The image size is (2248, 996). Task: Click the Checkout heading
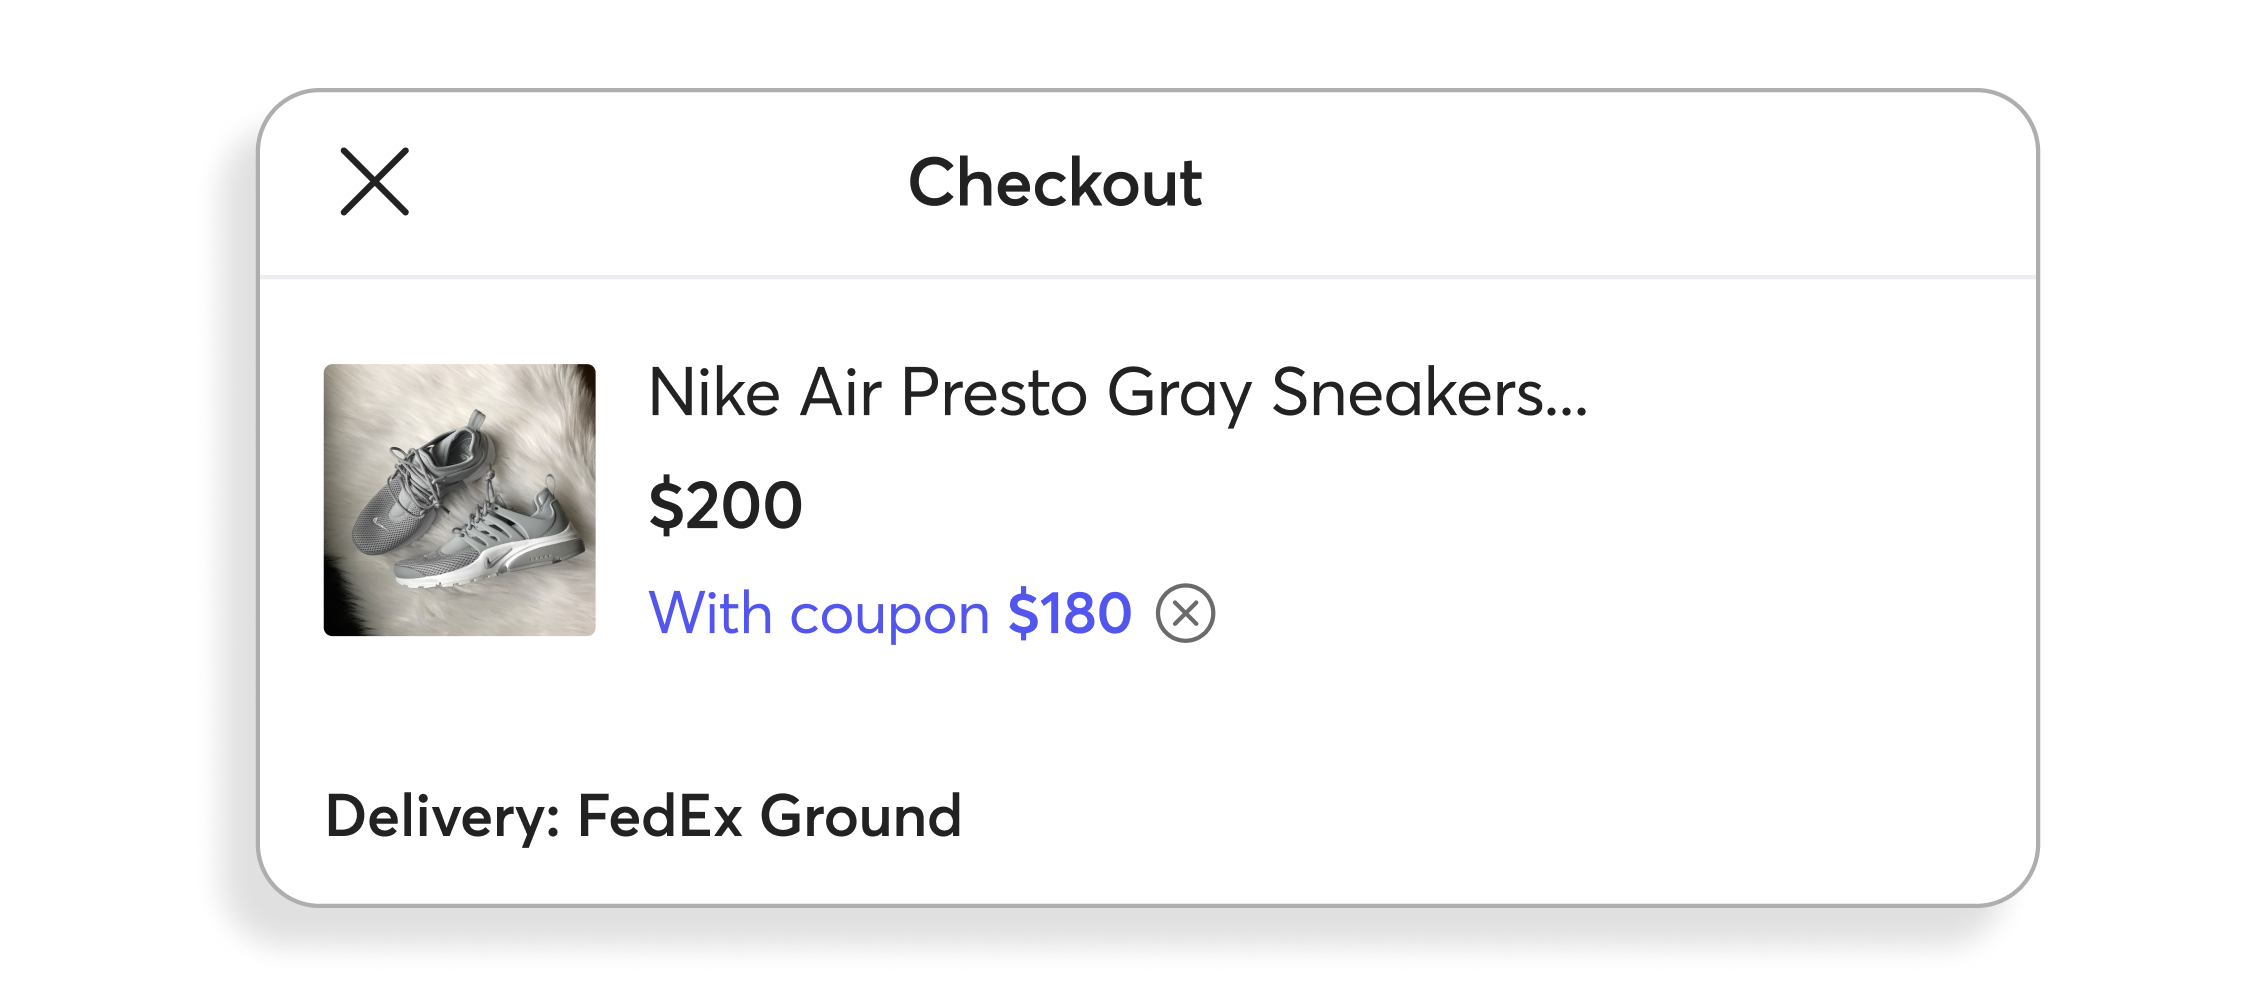(x=1054, y=183)
